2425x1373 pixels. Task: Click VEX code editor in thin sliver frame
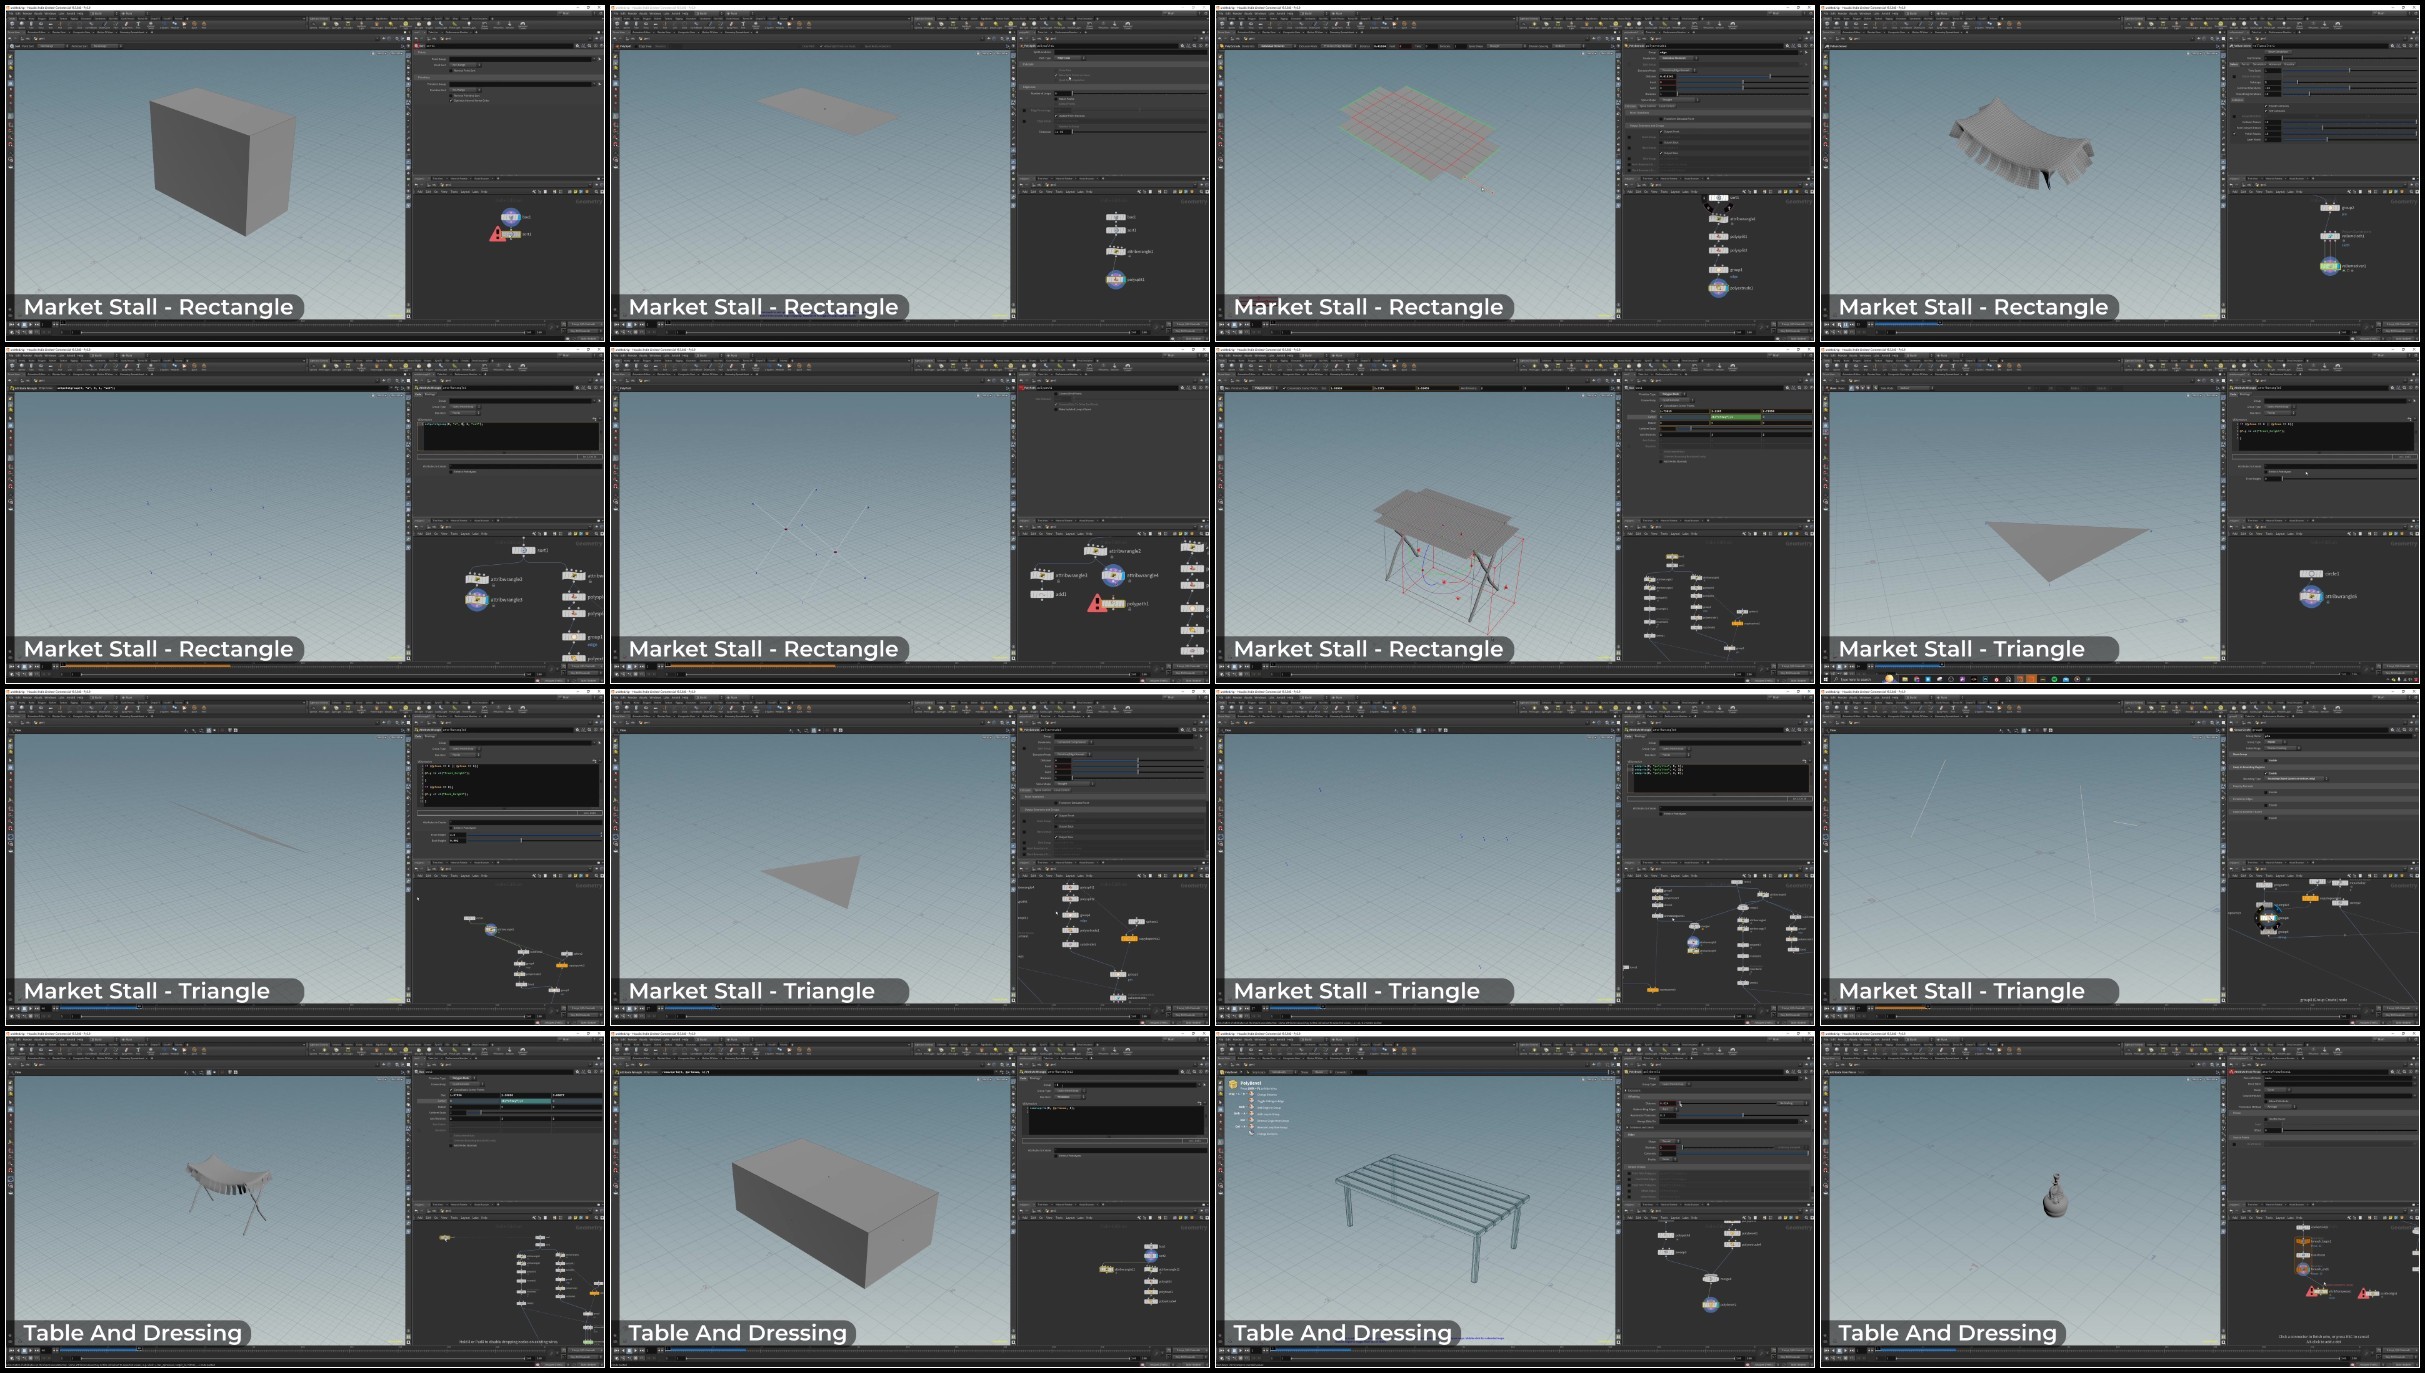pos(509,786)
